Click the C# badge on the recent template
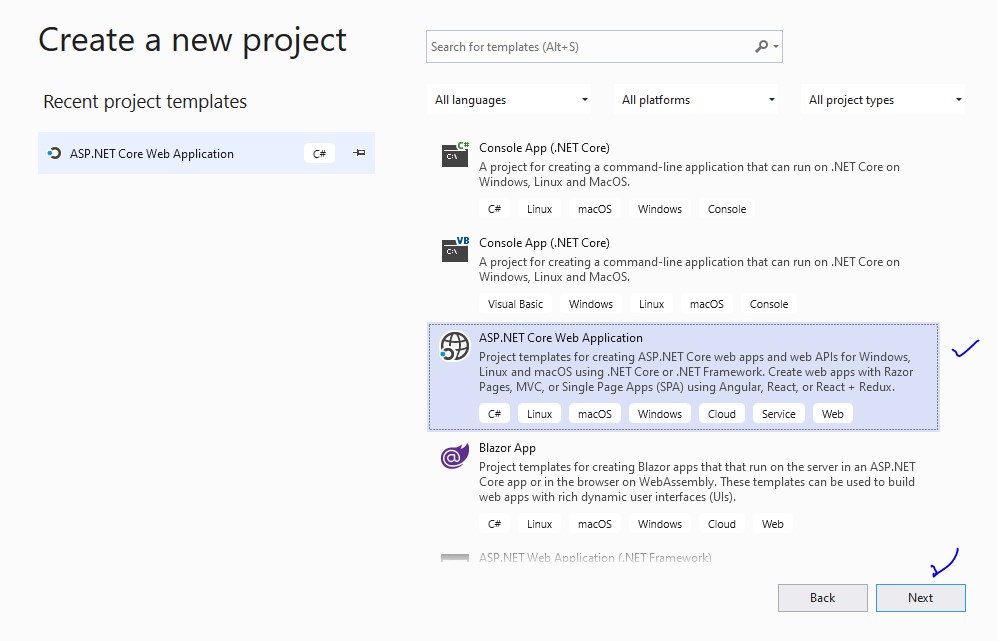 [318, 153]
